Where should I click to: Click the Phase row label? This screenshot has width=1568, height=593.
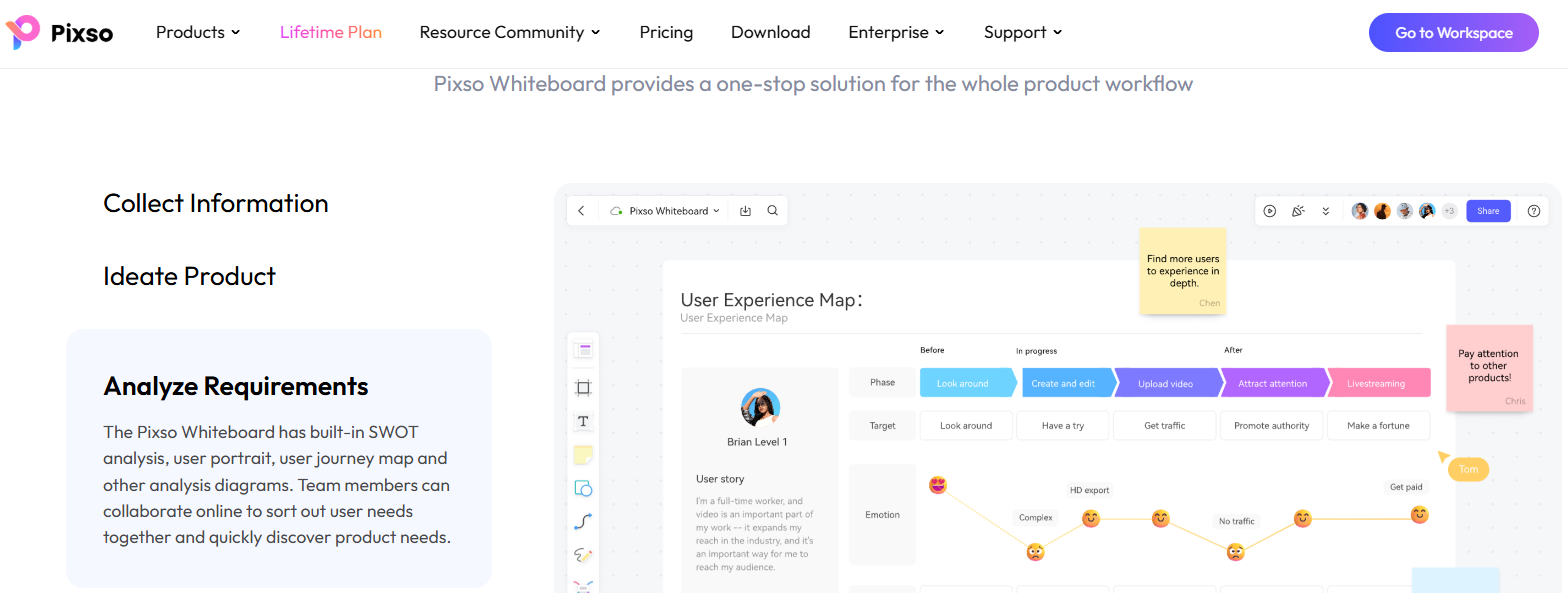click(882, 383)
